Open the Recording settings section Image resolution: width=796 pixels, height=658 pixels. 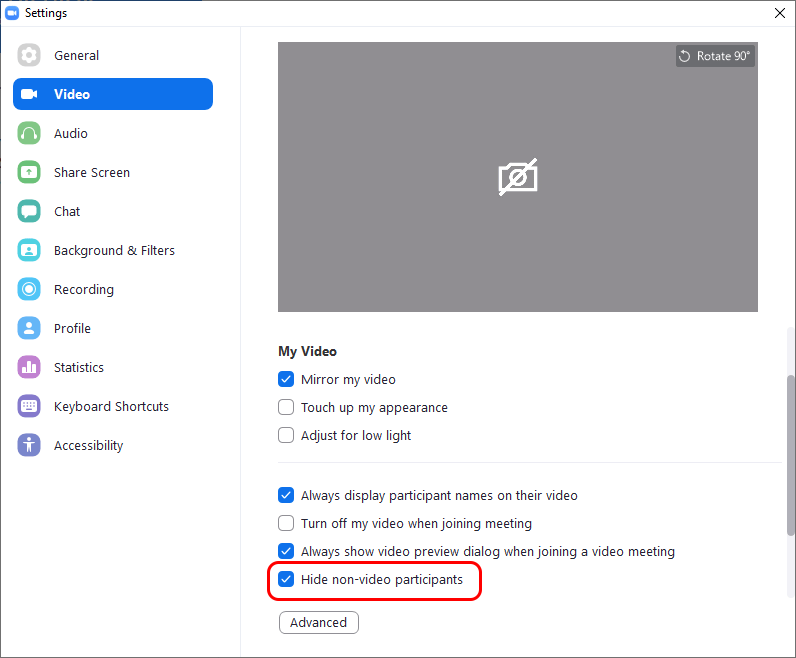coord(113,289)
